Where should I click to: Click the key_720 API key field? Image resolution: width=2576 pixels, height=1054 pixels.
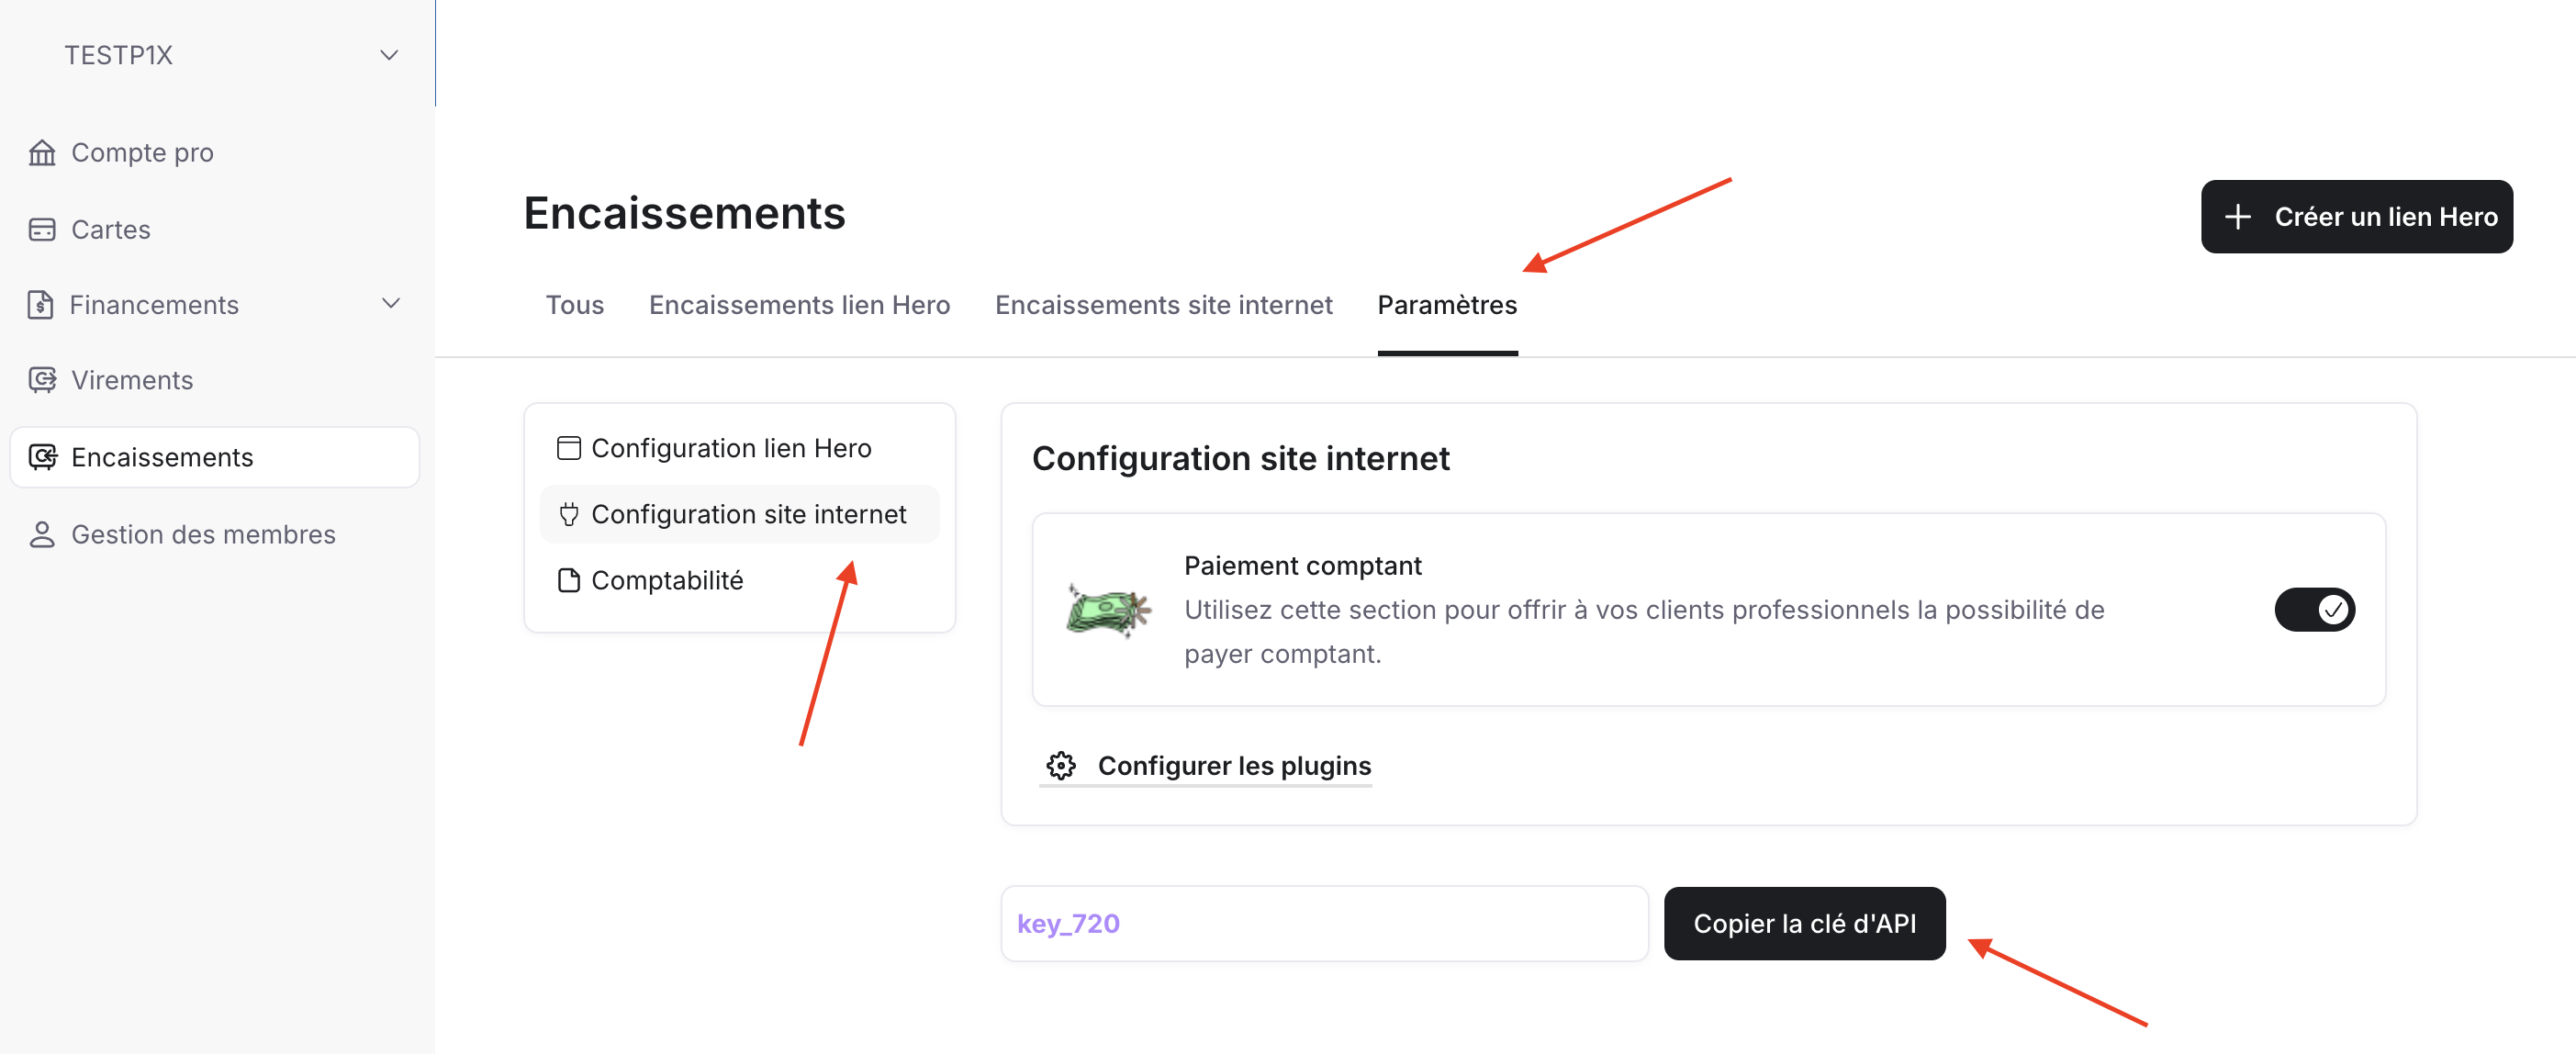click(x=1324, y=923)
